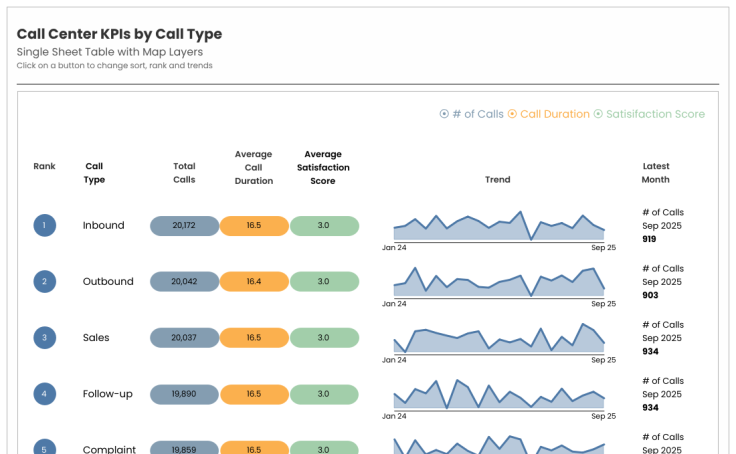Screen dimensions: 736x454
Task: Select the Inbound call type label
Action: click(104, 225)
